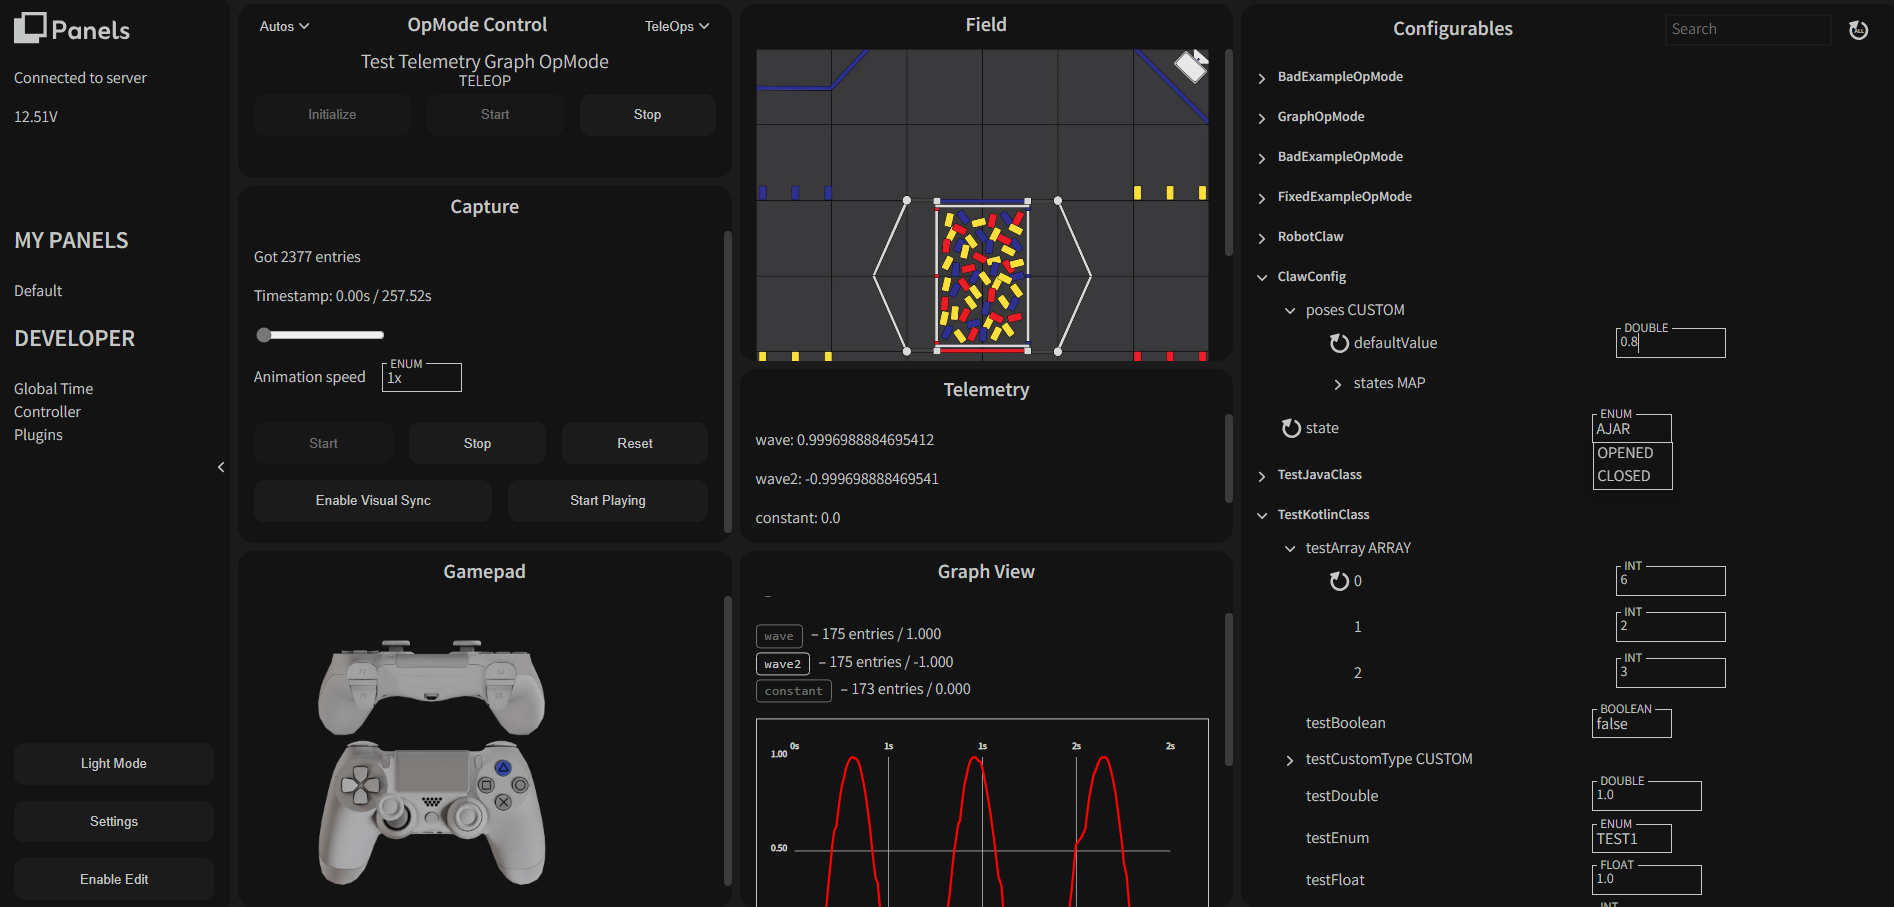1894x907 pixels.
Task: Reset testArray index 0 with its icon
Action: pos(1339,581)
